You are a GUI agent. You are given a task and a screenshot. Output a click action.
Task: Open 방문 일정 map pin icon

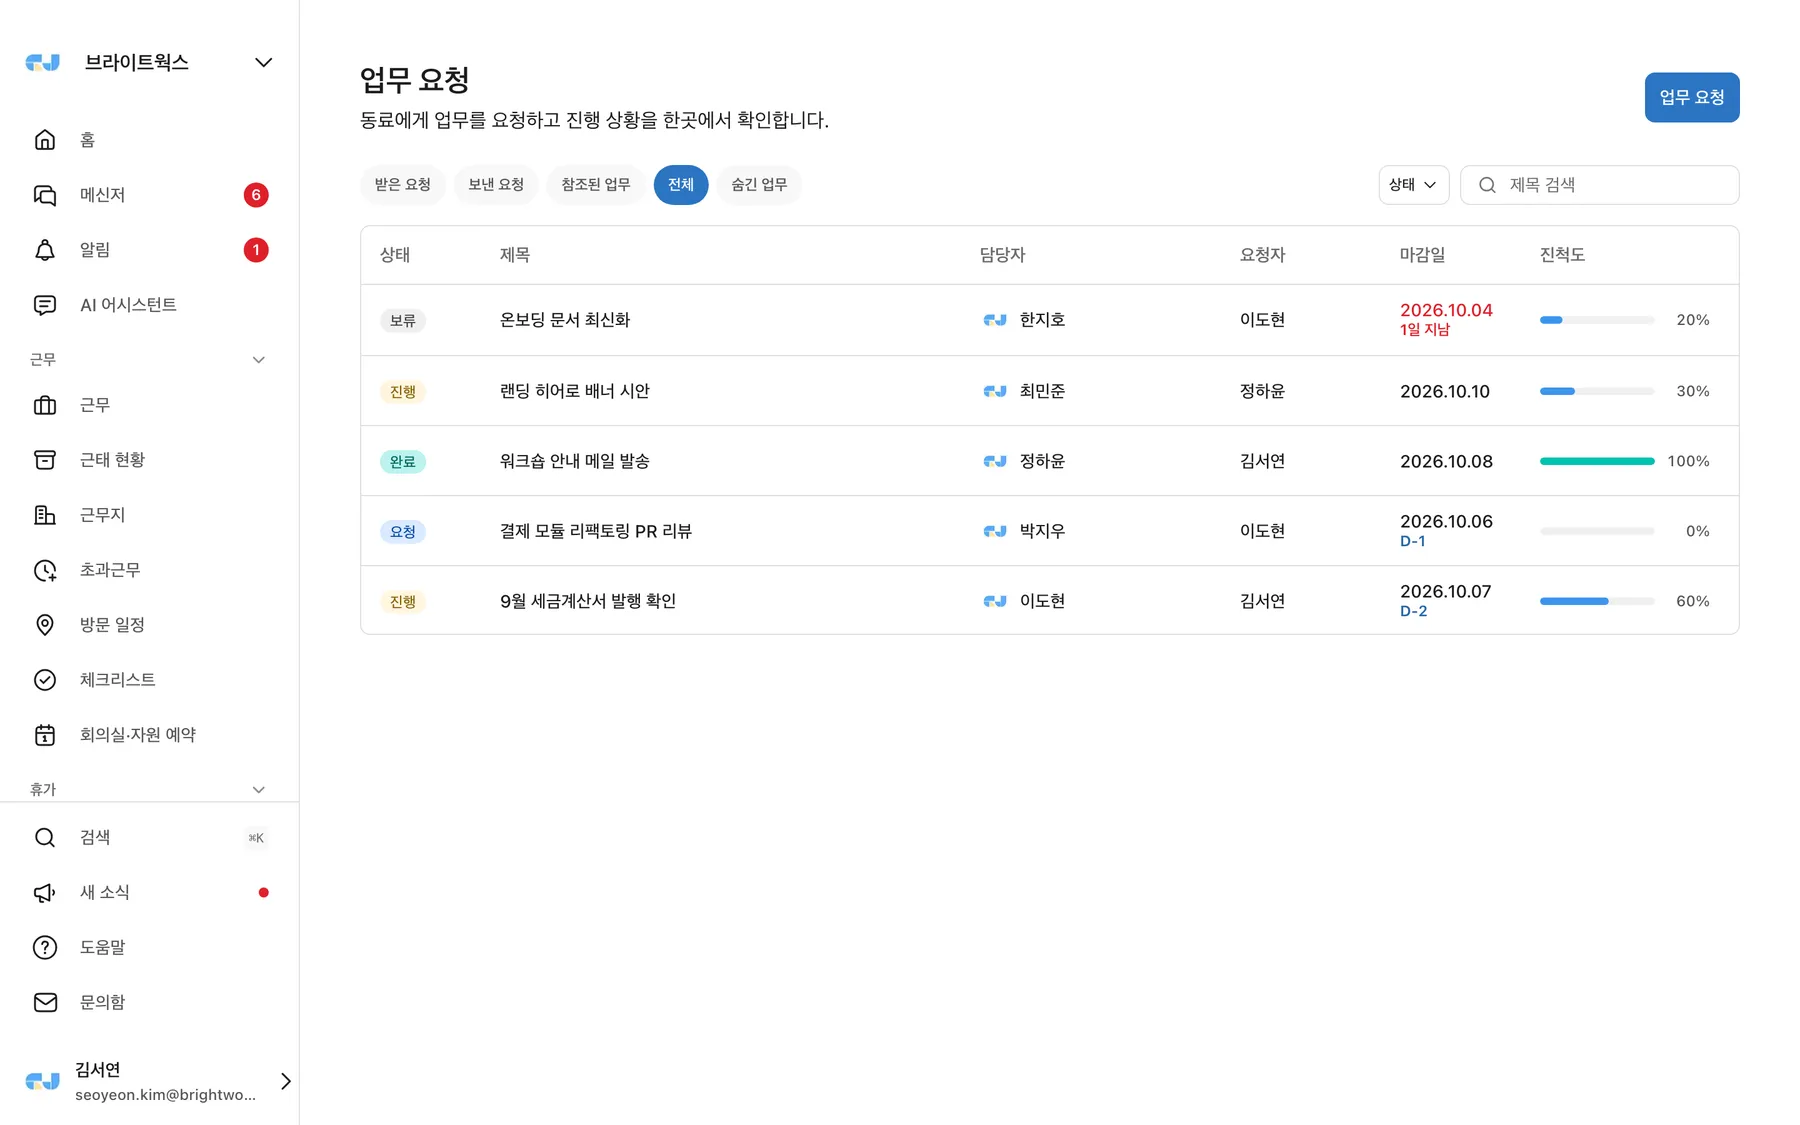pyautogui.click(x=45, y=625)
